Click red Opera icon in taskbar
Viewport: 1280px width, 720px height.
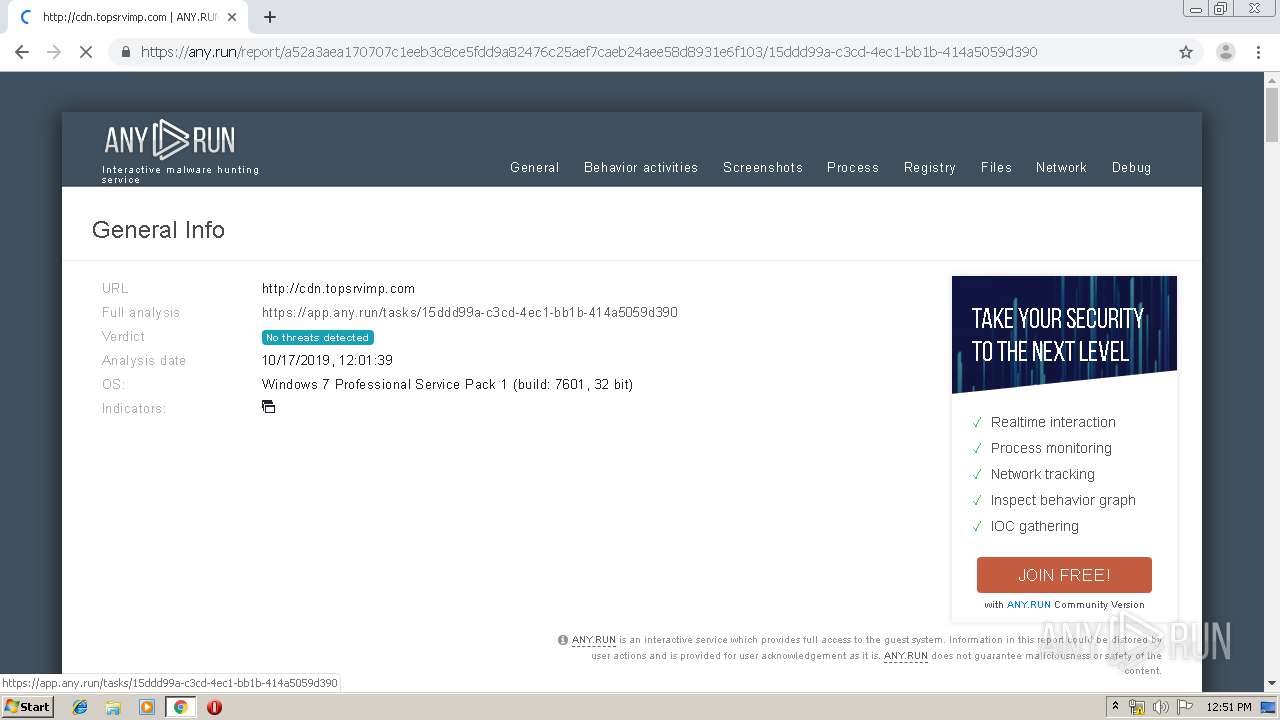pyautogui.click(x=214, y=707)
